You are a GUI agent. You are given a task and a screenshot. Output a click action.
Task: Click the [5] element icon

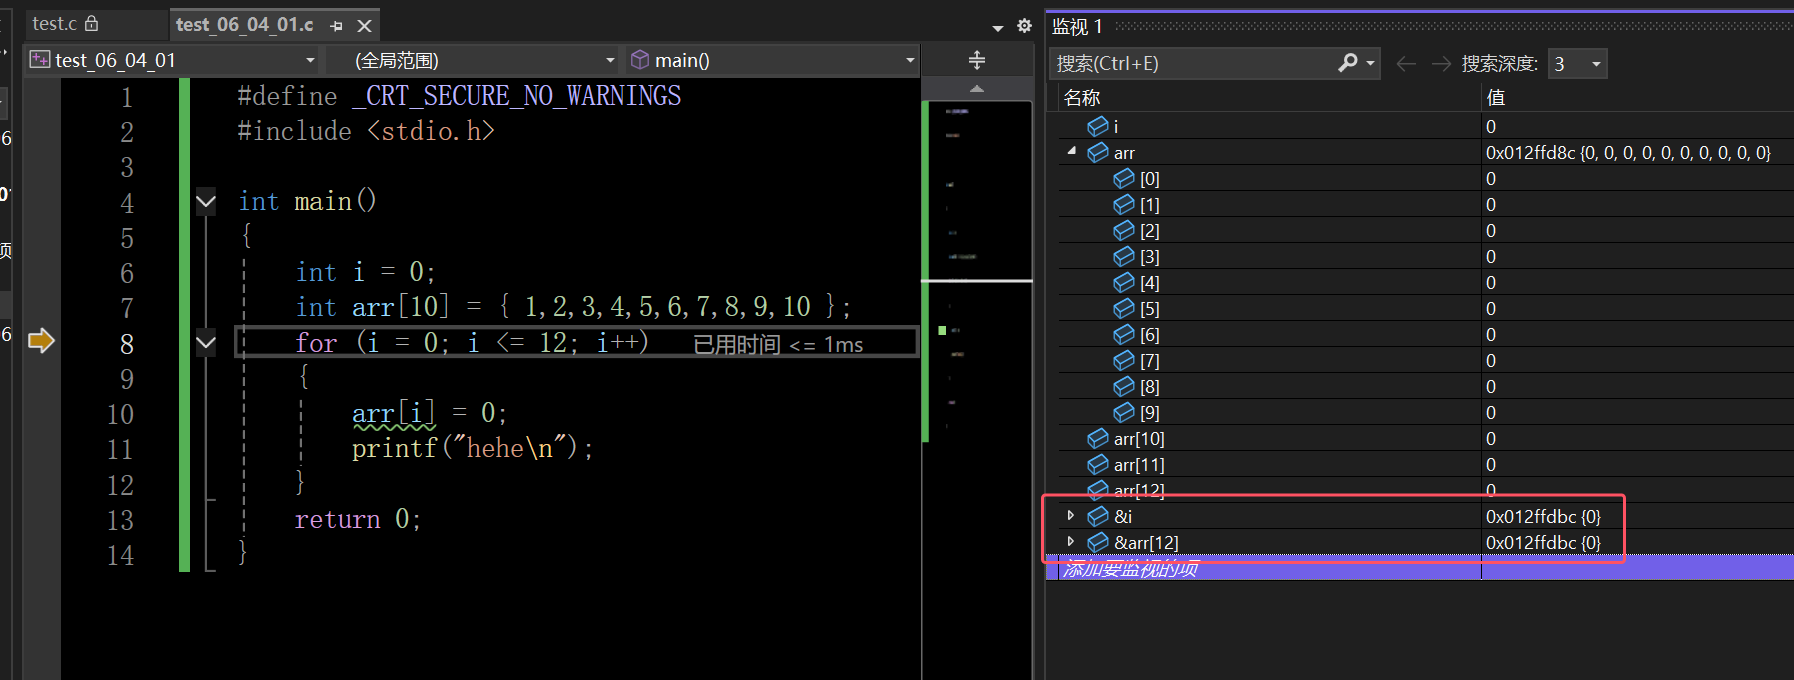coord(1124,308)
